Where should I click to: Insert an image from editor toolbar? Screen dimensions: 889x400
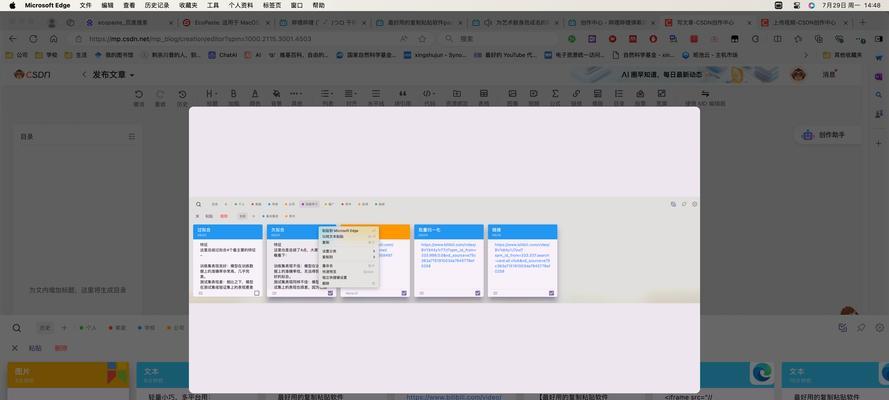click(513, 97)
